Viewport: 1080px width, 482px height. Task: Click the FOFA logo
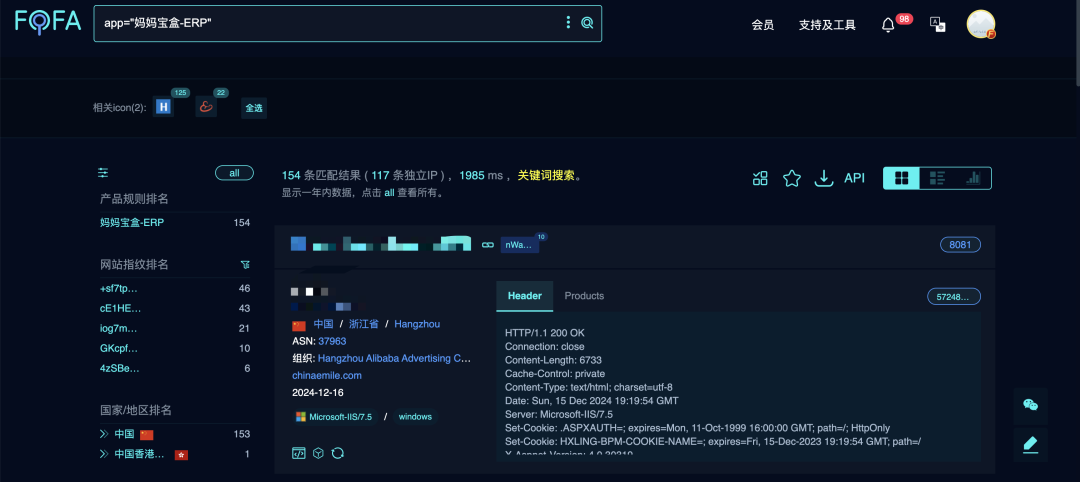(48, 21)
